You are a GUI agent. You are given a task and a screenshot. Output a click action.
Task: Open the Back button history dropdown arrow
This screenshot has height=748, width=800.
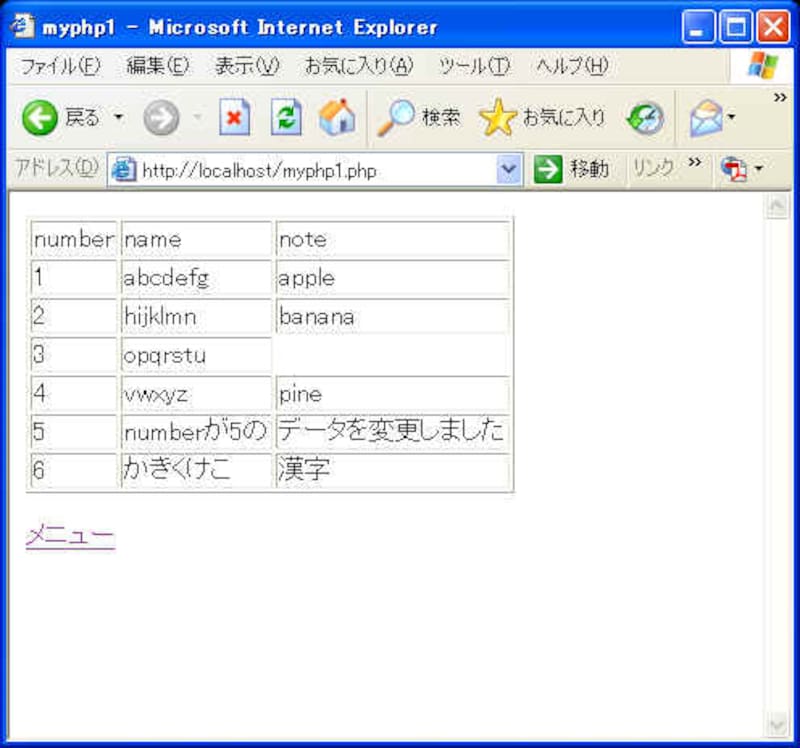(119, 119)
